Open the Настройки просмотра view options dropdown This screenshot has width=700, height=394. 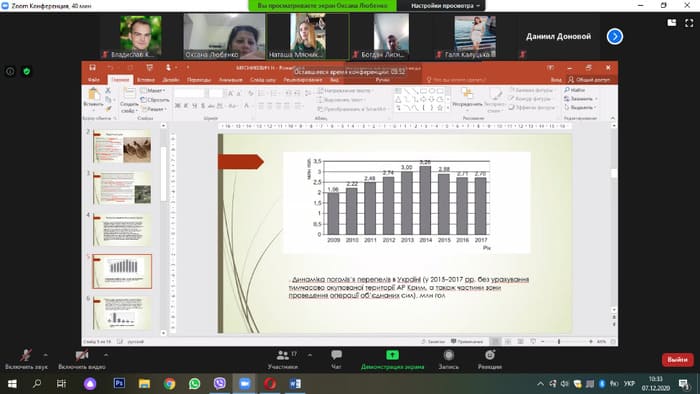tap(445, 6)
